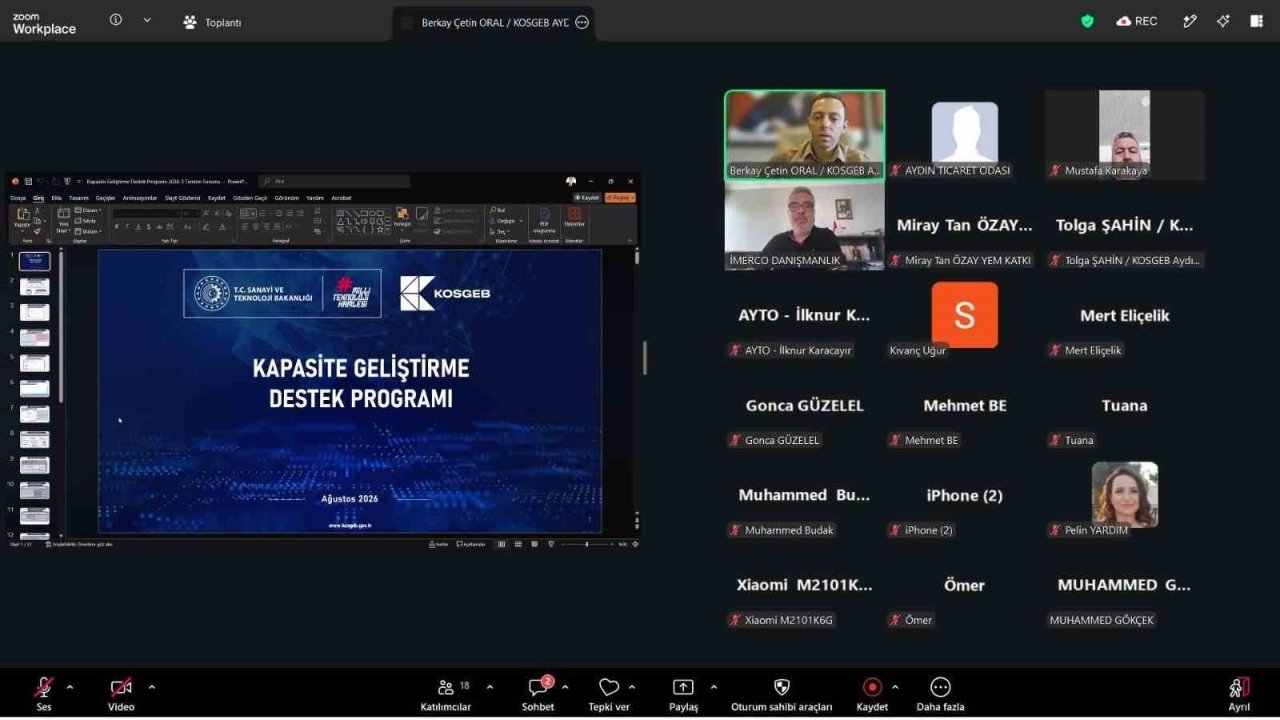Start screen sharing with Paylaş

(683, 693)
